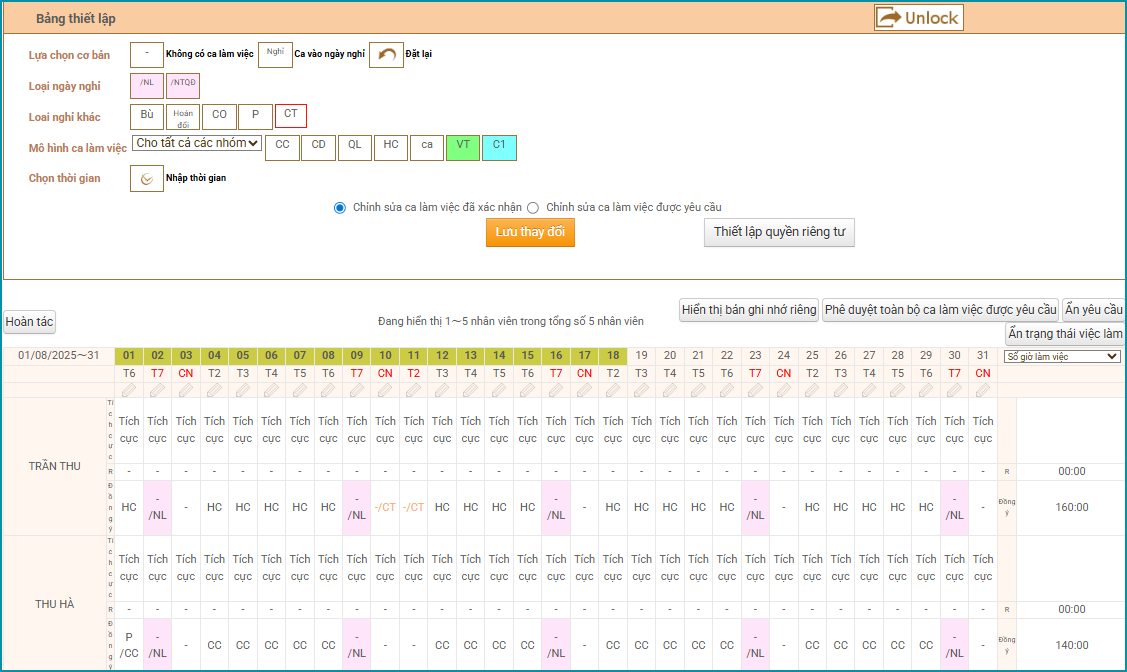Select the 'Nghỉ' day-off shift box

(x=275, y=54)
